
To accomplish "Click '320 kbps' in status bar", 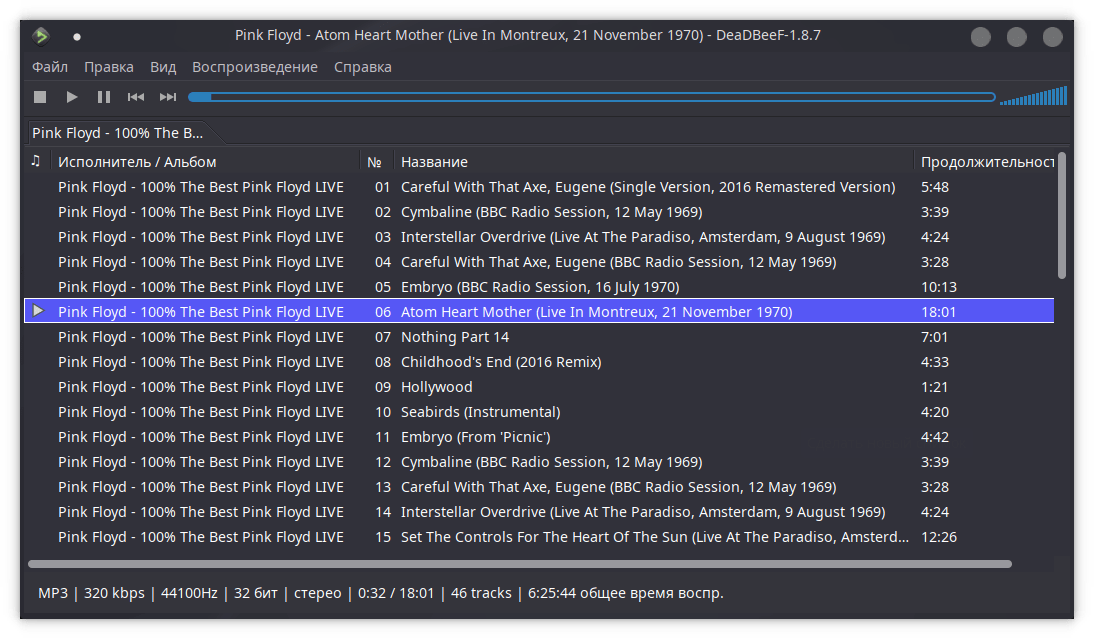I will 114,593.
